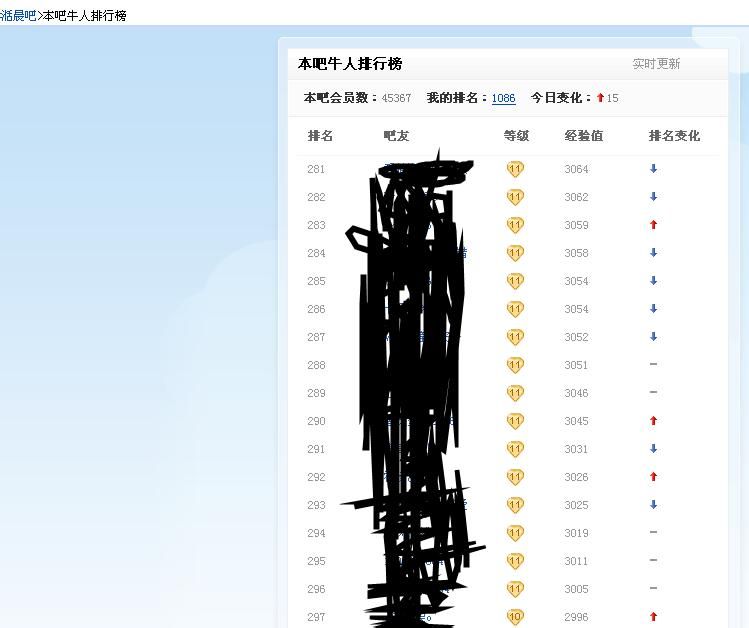
Task: Click experience value 2996
Action: (577, 617)
